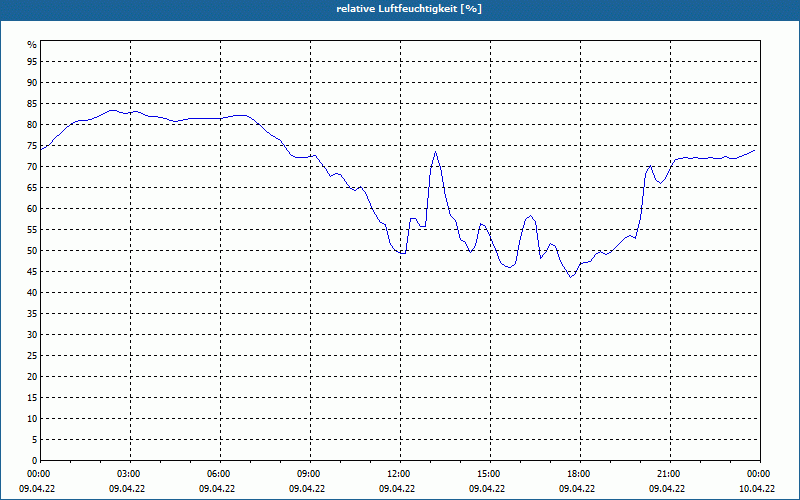Select the y-axis value 75
800x500 pixels.
pyautogui.click(x=32, y=146)
